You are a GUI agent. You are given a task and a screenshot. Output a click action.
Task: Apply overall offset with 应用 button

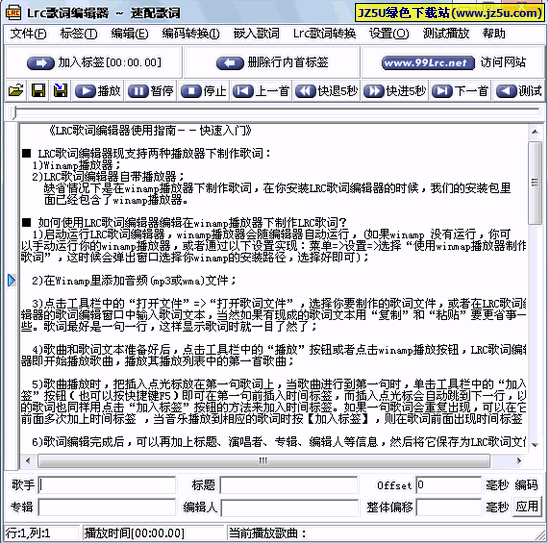click(x=527, y=506)
